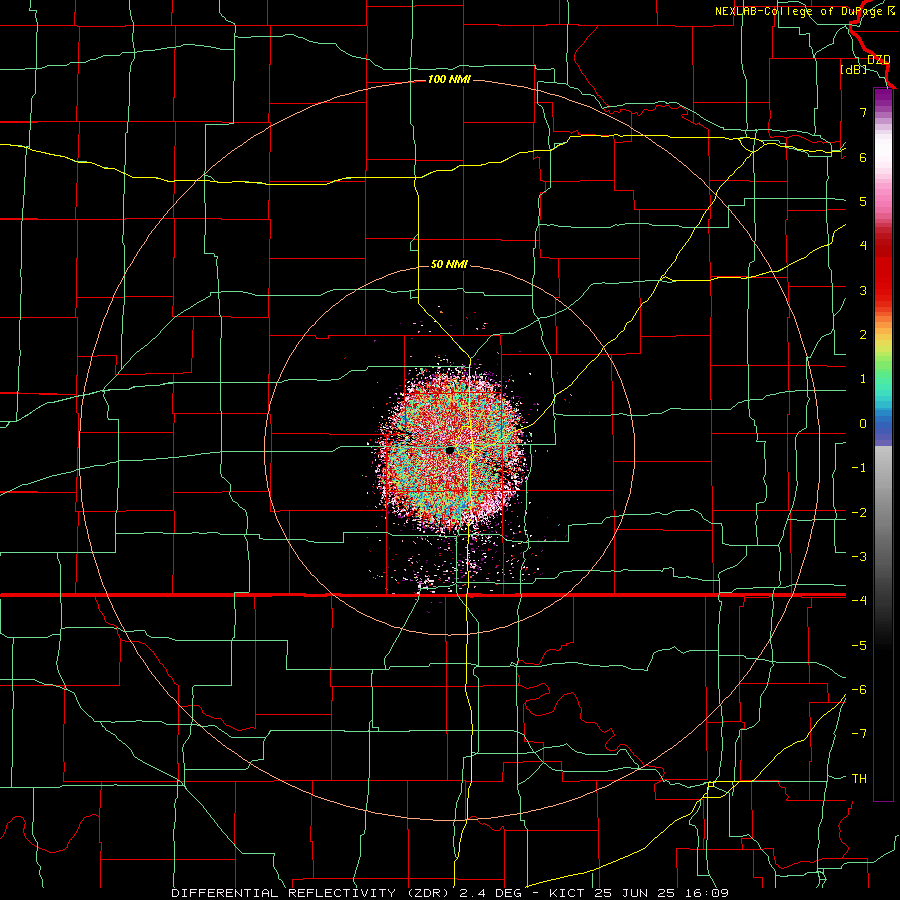Image resolution: width=900 pixels, height=900 pixels.
Task: Click the -5 value on the ZDR scale
Action: (x=859, y=646)
